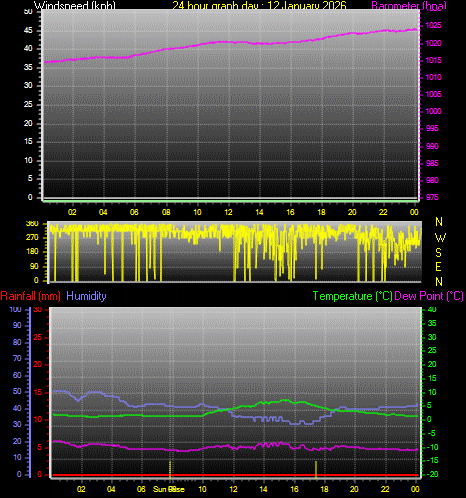Click the '24 hour graph day : 12 January 2026' heading

259,5
